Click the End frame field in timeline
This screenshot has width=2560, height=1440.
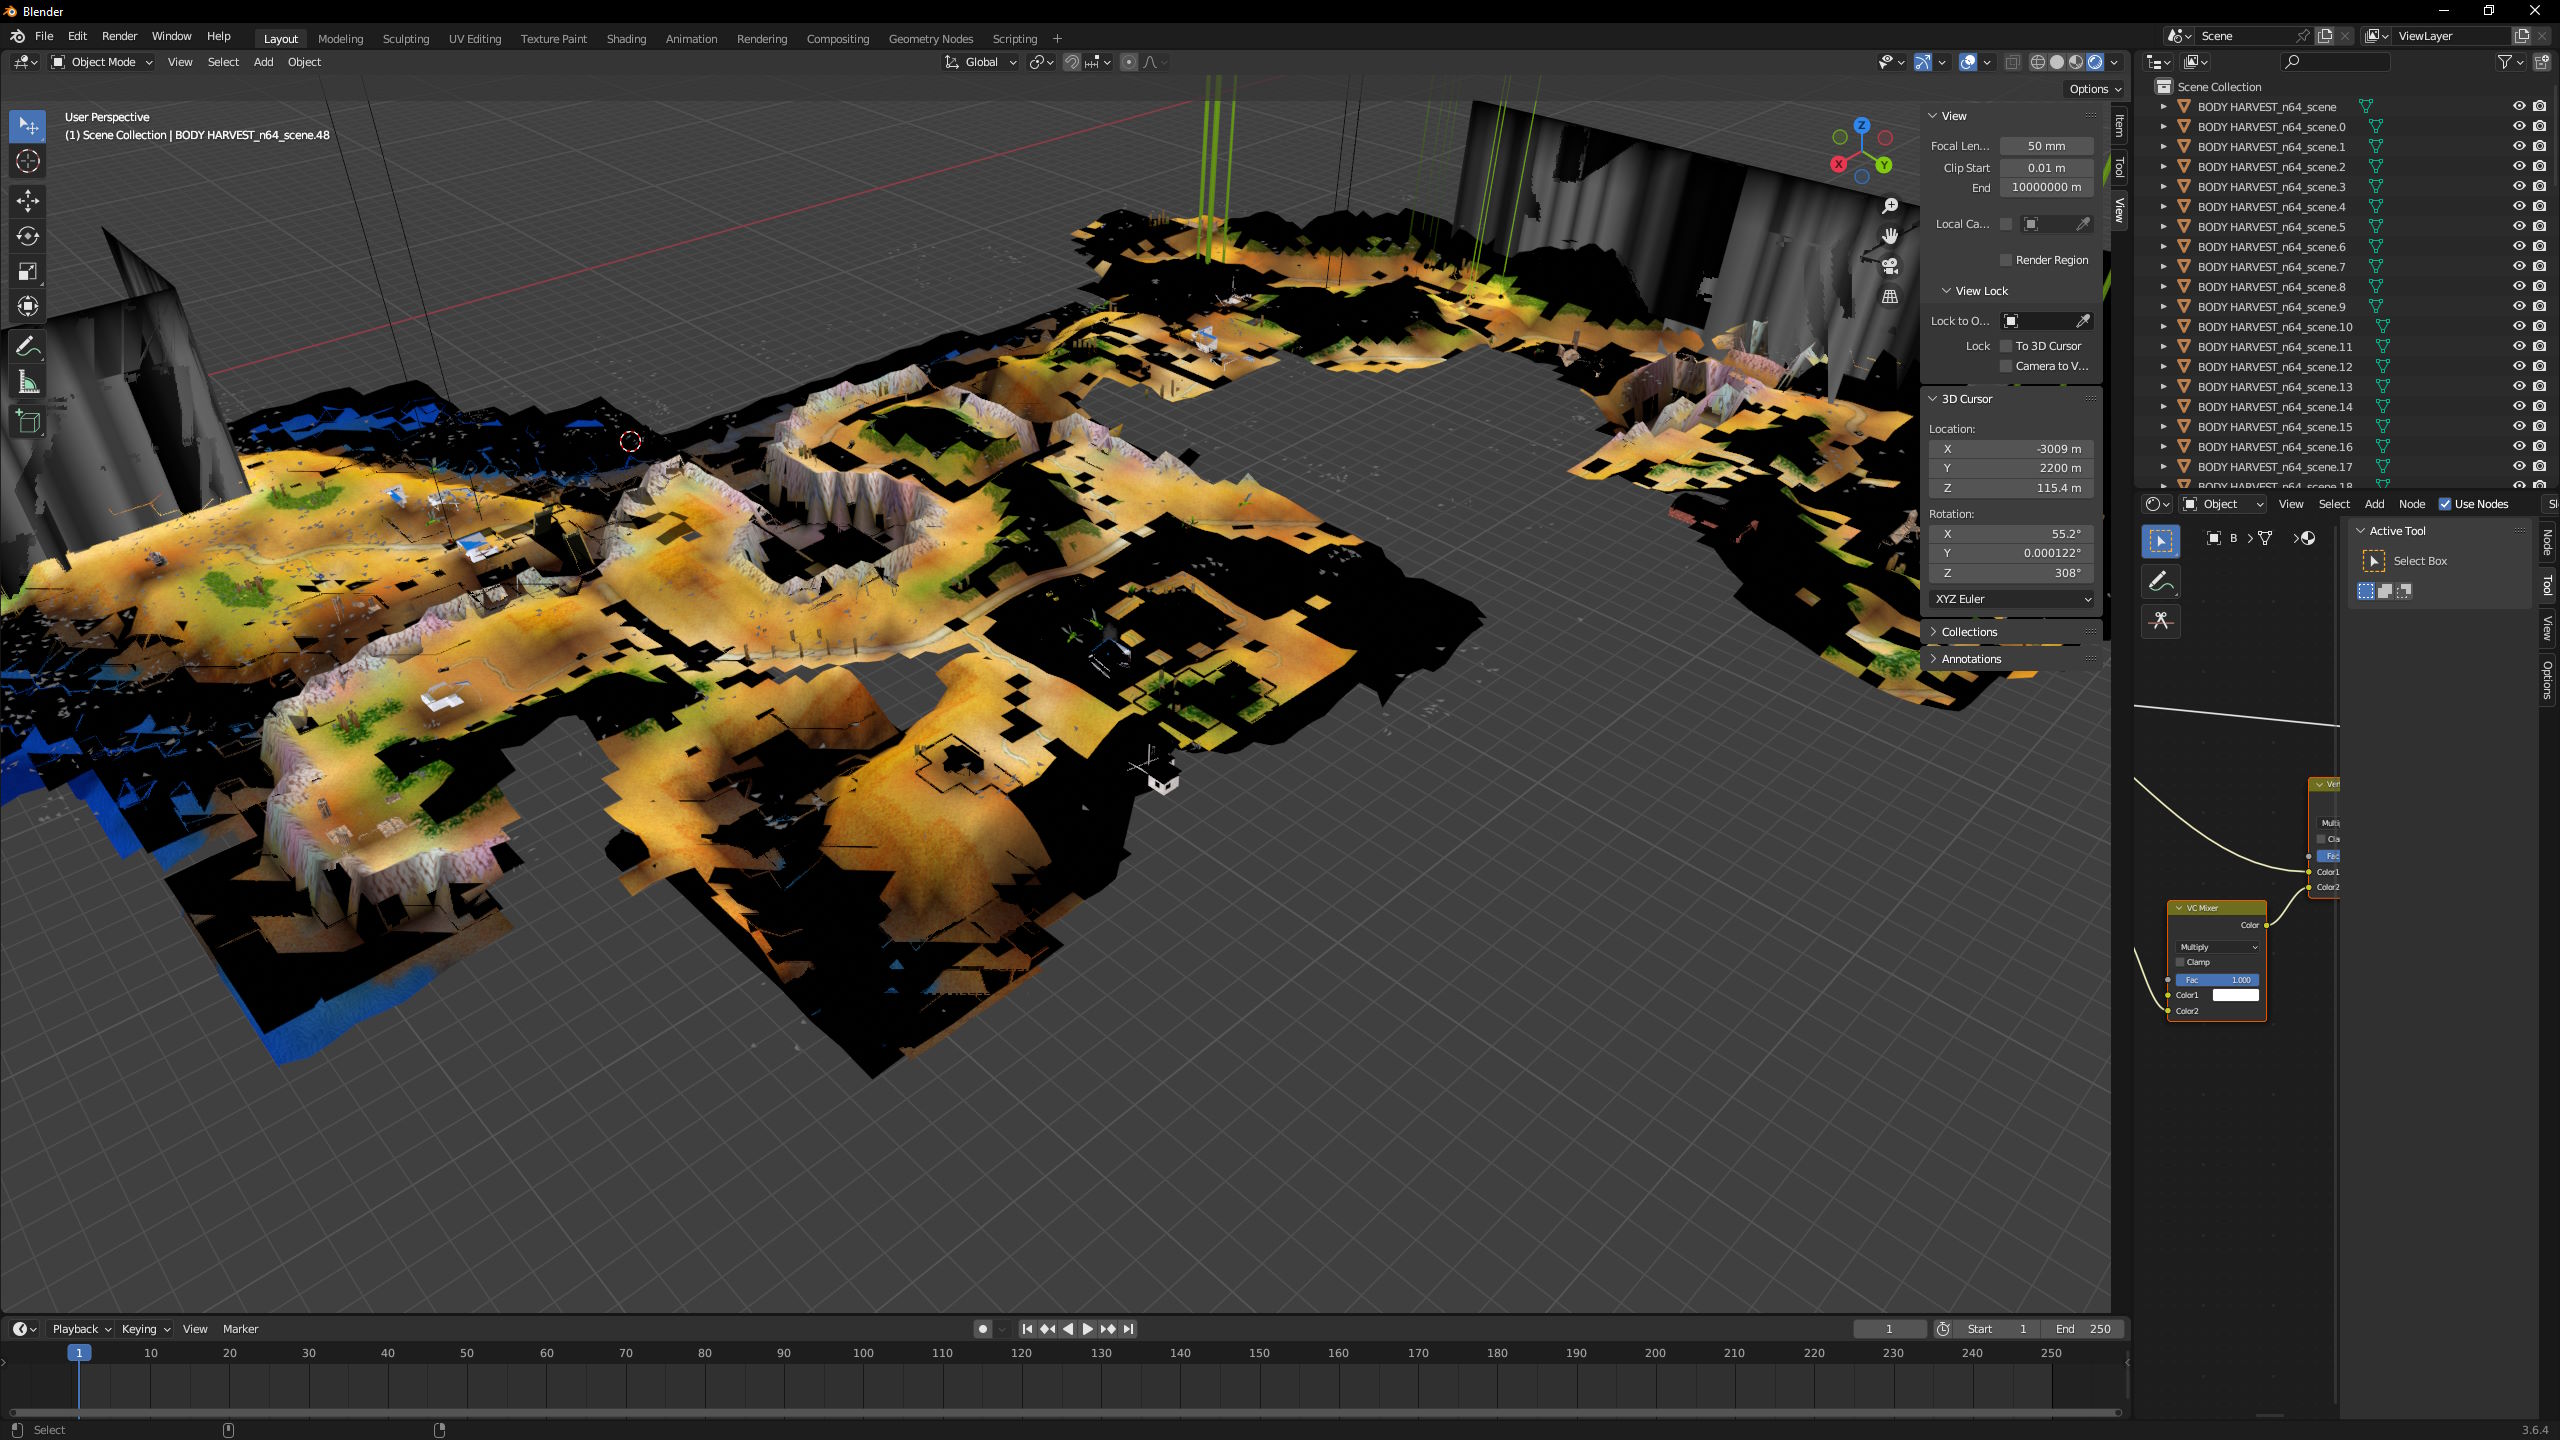tap(2084, 1329)
